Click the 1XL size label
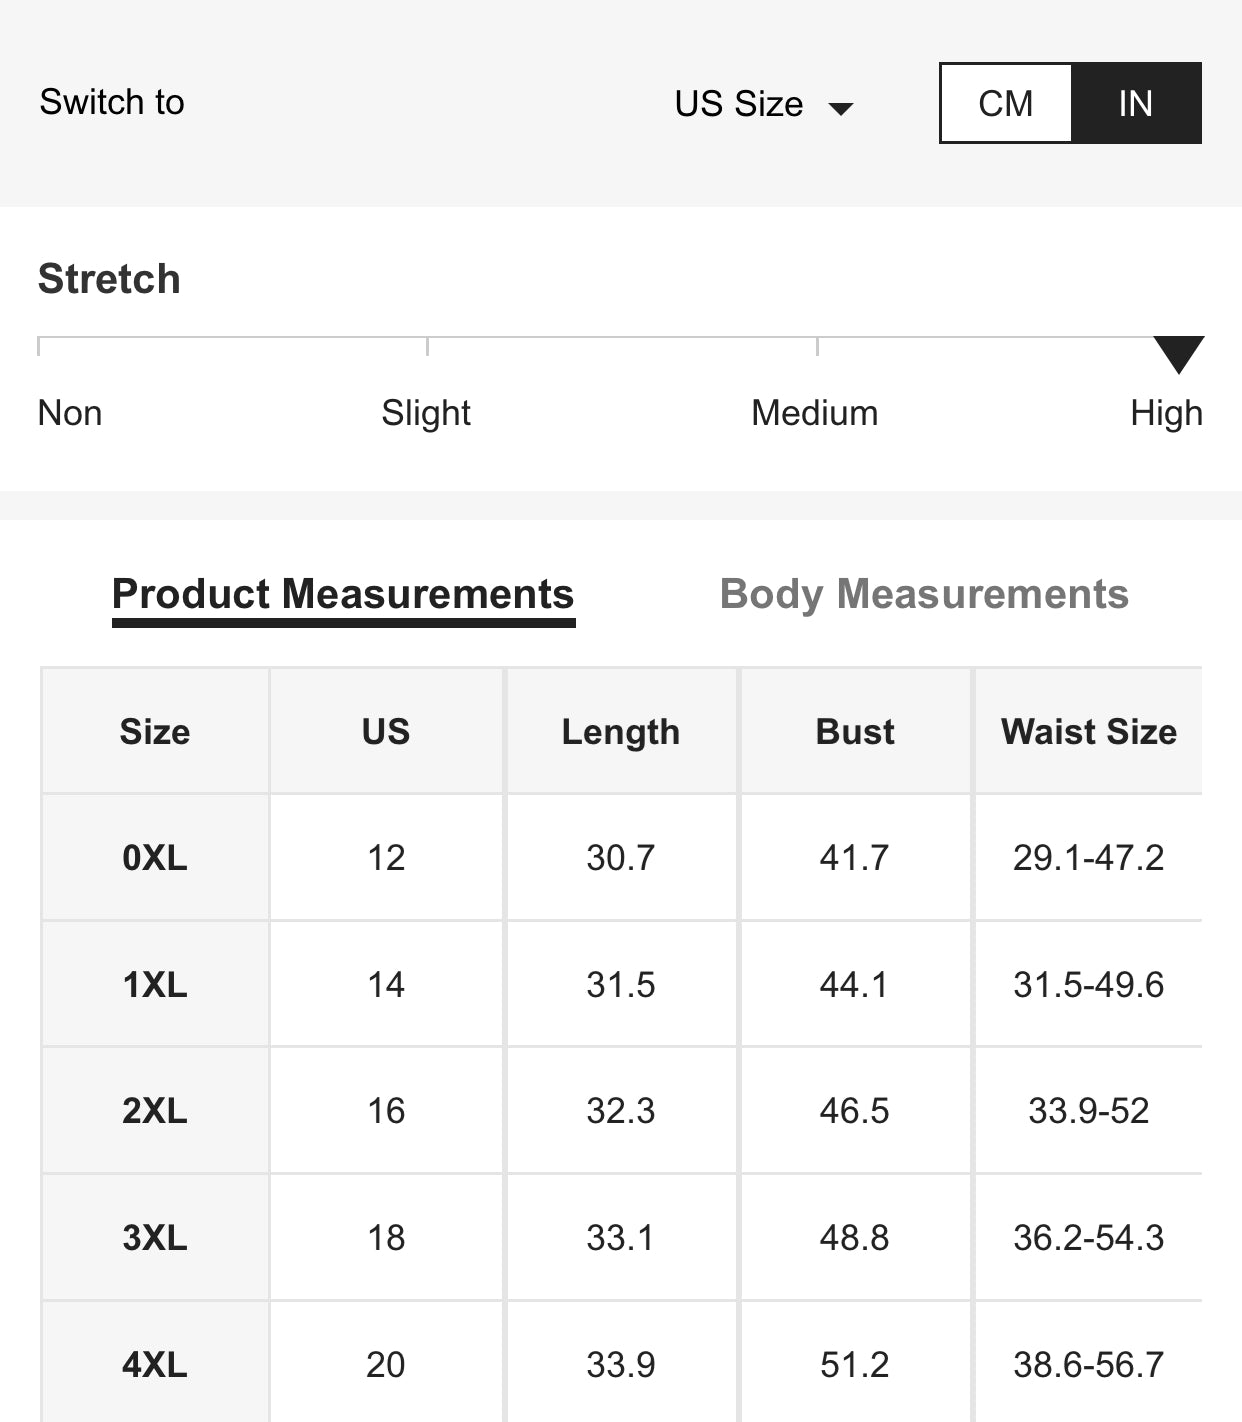 pos(154,984)
